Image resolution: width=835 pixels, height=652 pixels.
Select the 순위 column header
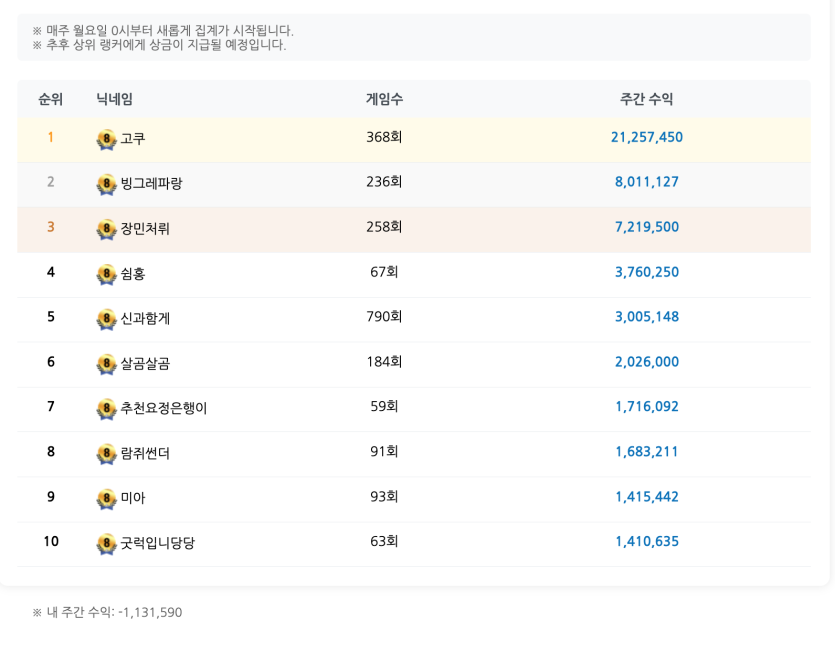[x=51, y=99]
